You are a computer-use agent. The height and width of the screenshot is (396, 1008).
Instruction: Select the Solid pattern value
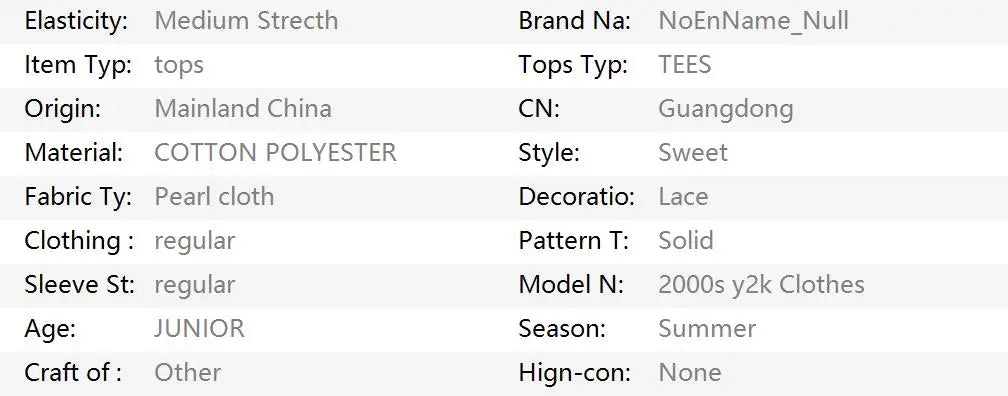[686, 240]
